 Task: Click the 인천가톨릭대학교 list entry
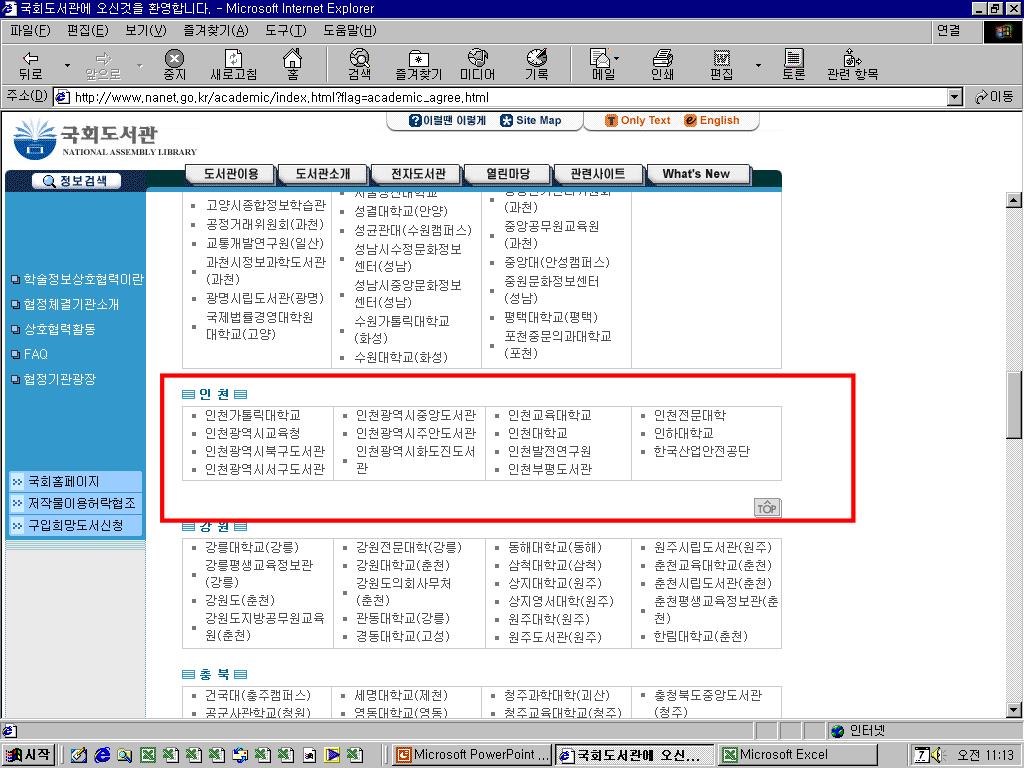(x=253, y=415)
